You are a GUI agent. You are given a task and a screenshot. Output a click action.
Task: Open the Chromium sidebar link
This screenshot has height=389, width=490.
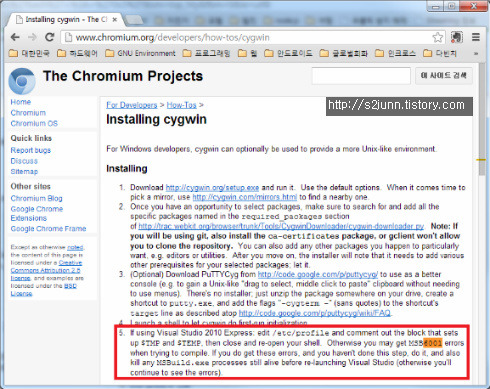click(28, 113)
